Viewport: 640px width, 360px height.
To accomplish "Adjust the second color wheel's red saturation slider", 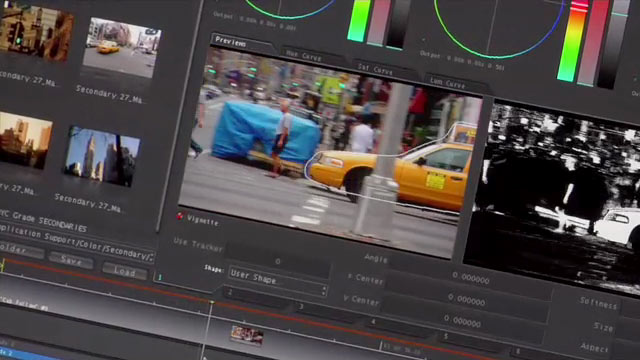I will [593, 43].
